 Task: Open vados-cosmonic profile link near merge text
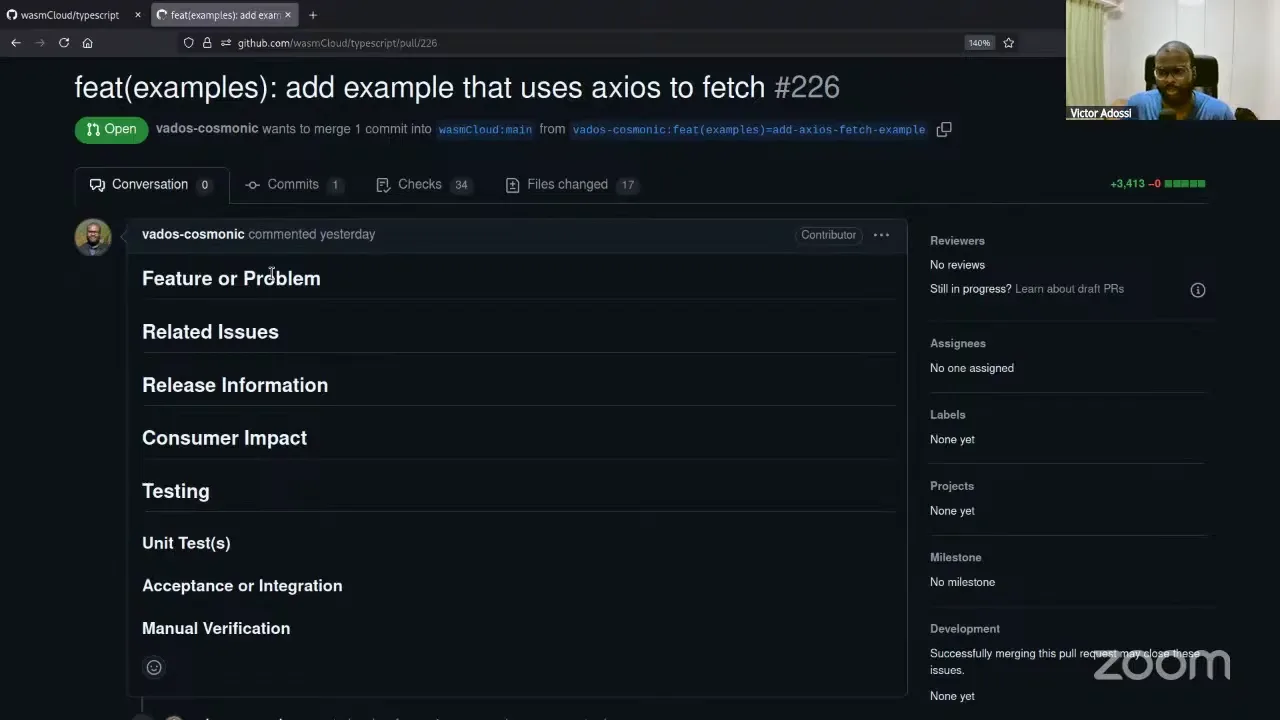click(207, 129)
